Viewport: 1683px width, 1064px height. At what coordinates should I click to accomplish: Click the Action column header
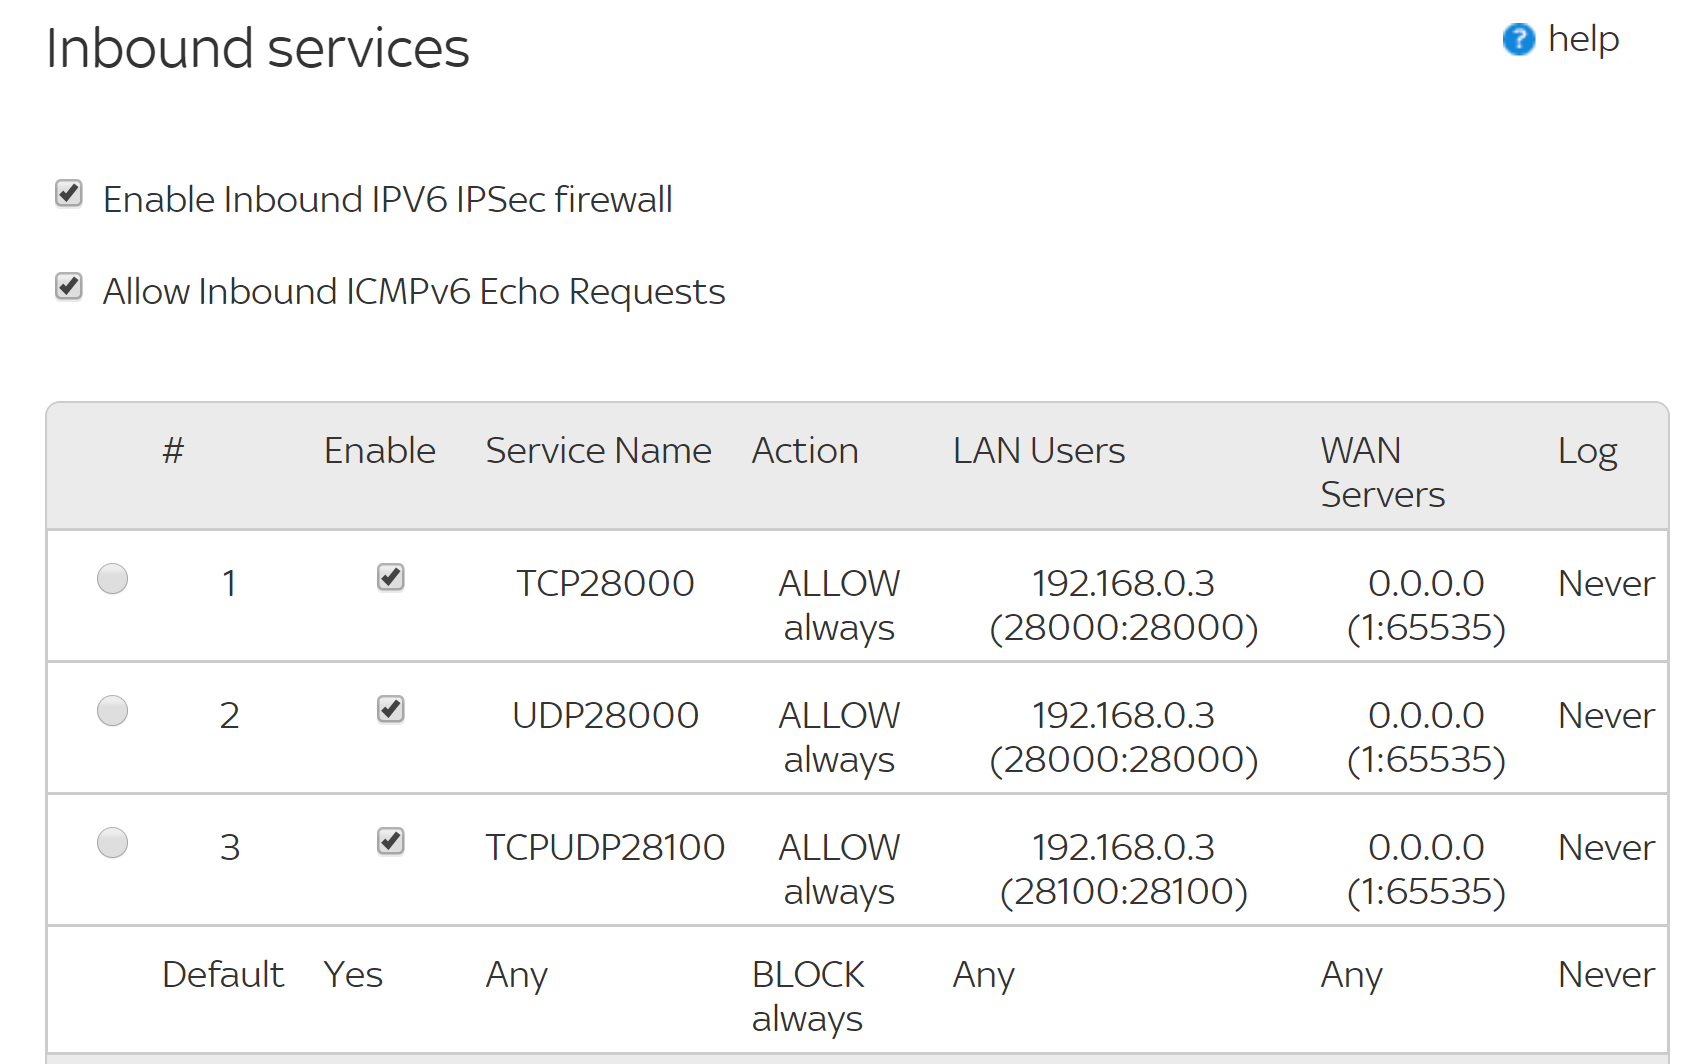805,451
